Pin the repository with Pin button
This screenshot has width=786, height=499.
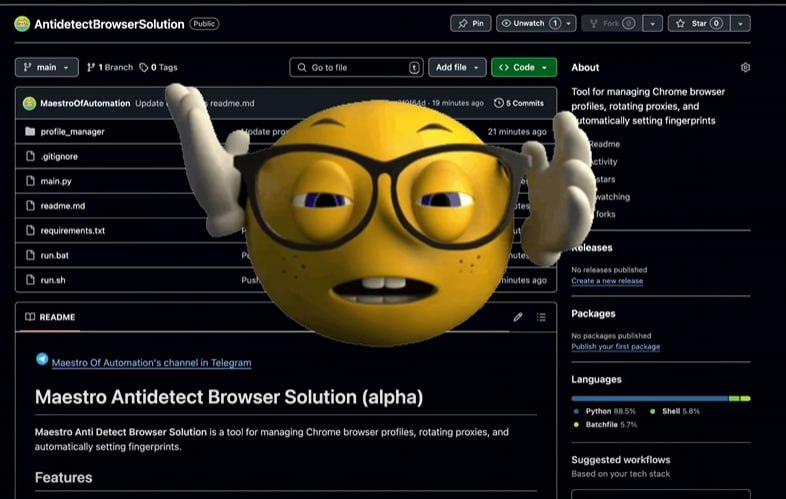click(x=471, y=24)
